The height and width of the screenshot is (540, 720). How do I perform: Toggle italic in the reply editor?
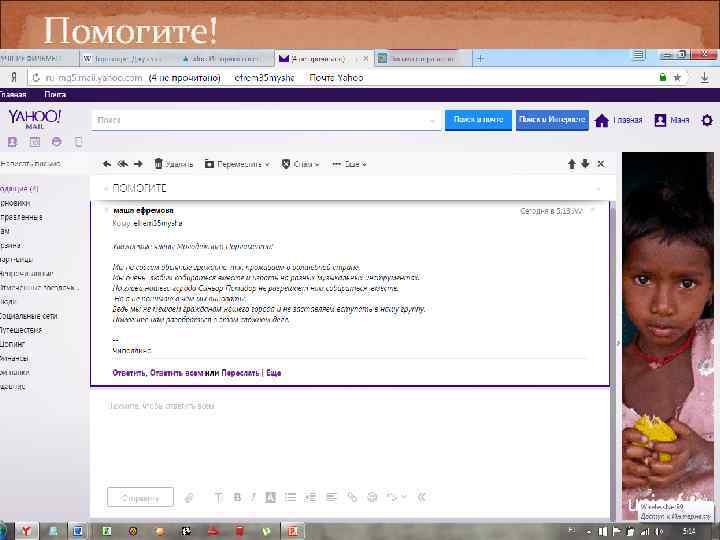[253, 497]
